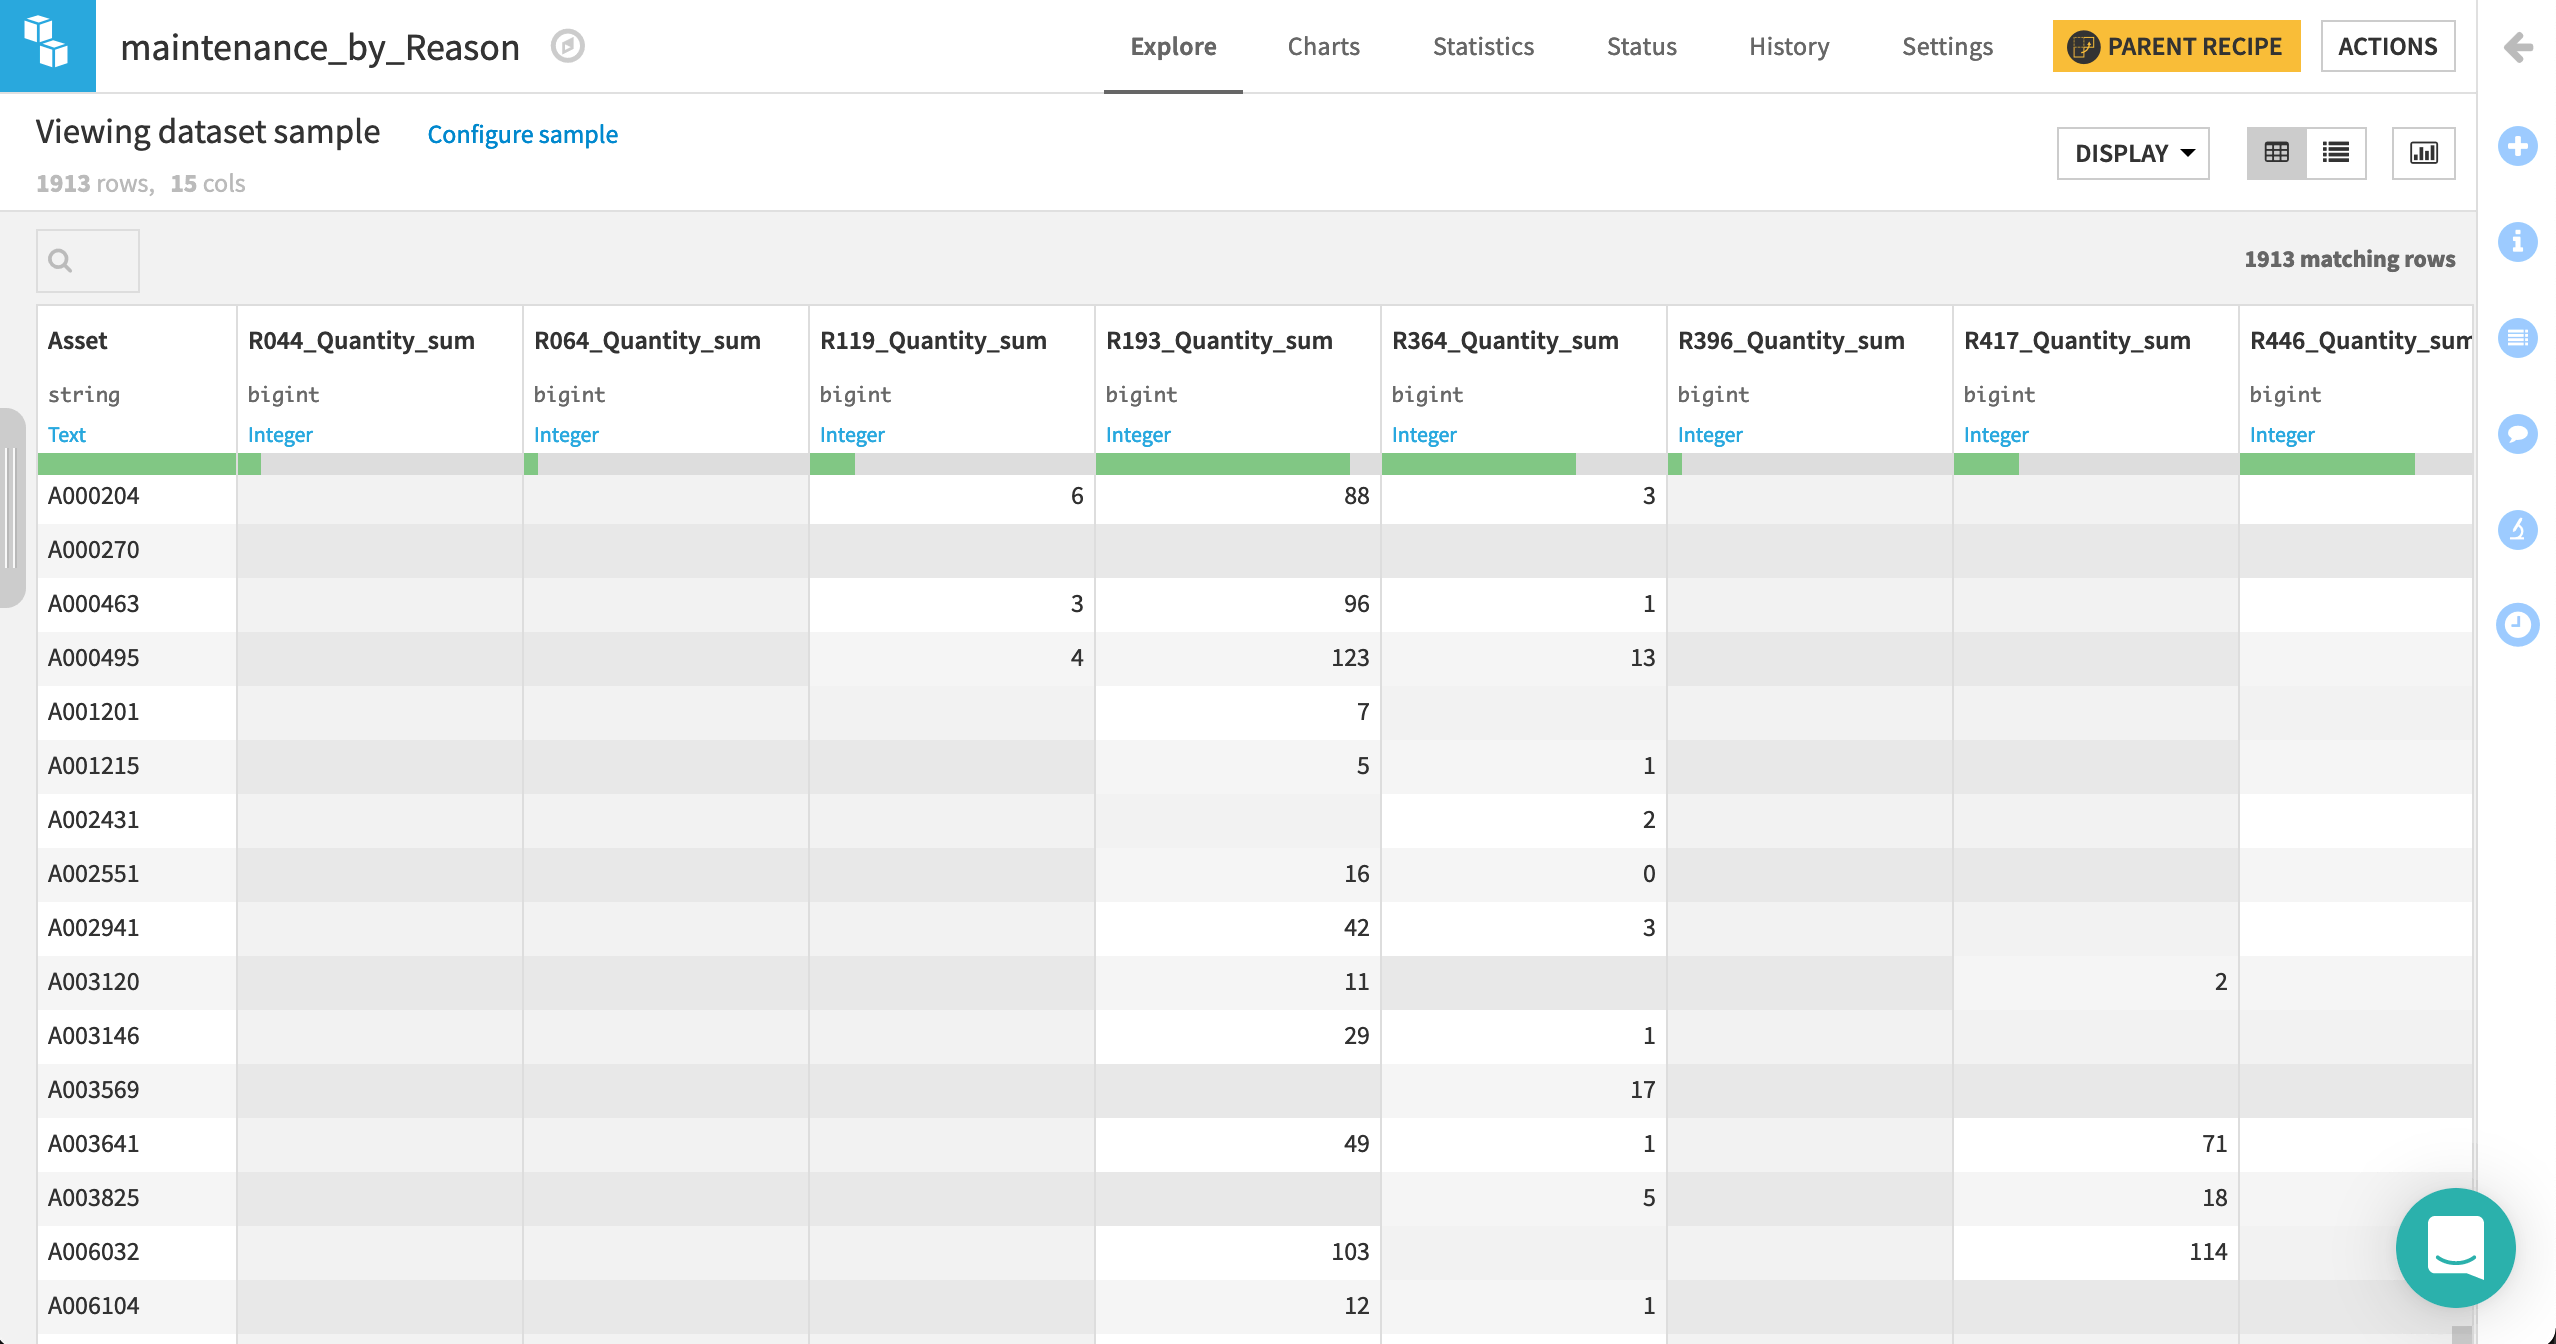Screen dimensions: 2556x1344
Task: Click the blue plus icon in the sidebar
Action: (x=2519, y=146)
